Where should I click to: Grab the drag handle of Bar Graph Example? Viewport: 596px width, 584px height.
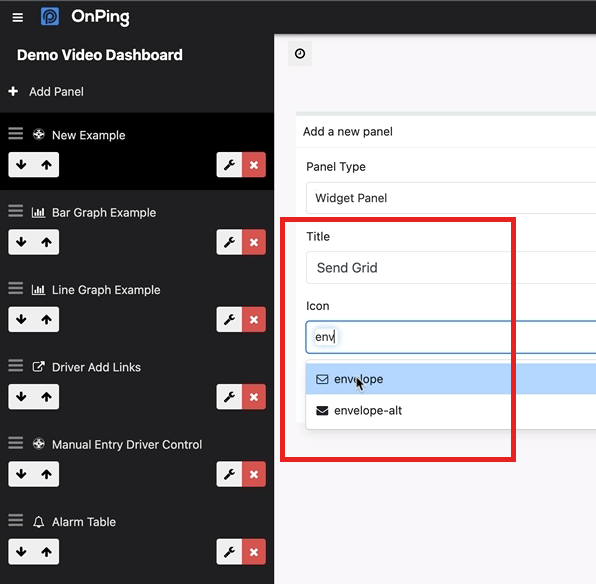pyautogui.click(x=16, y=211)
